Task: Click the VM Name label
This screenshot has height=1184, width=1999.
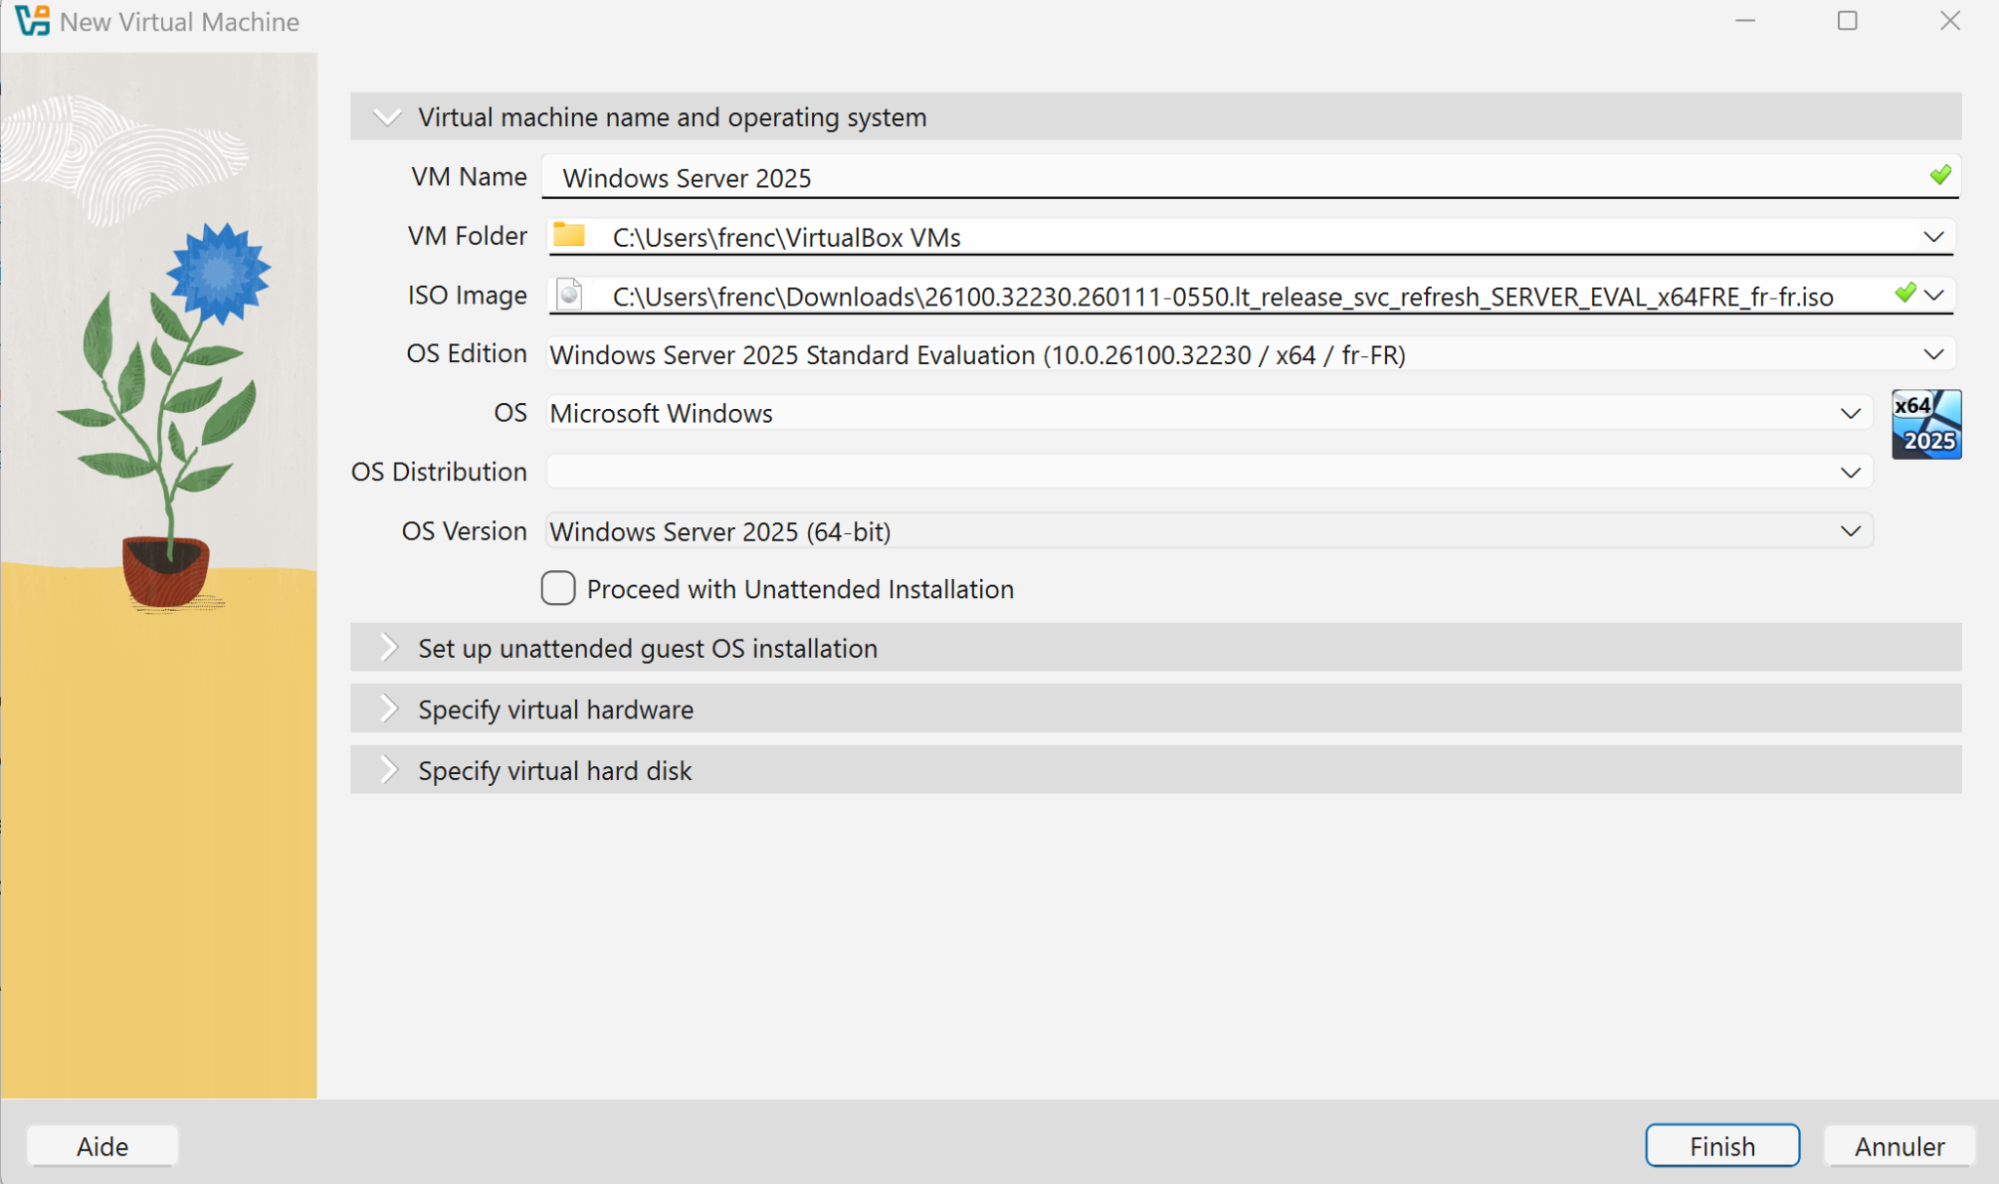Action: point(469,176)
